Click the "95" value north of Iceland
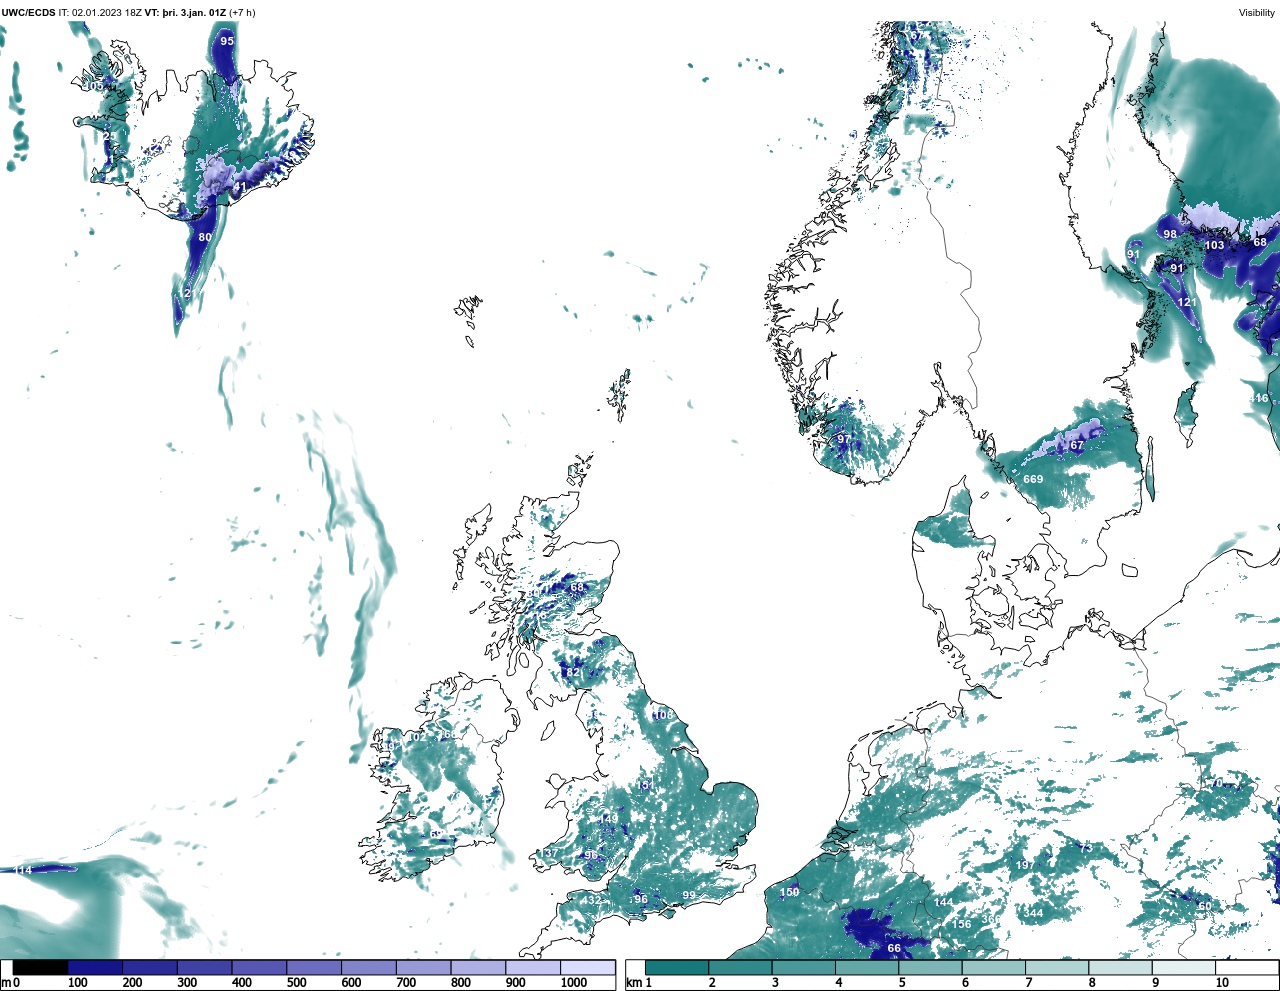This screenshot has width=1280, height=991. tap(227, 41)
